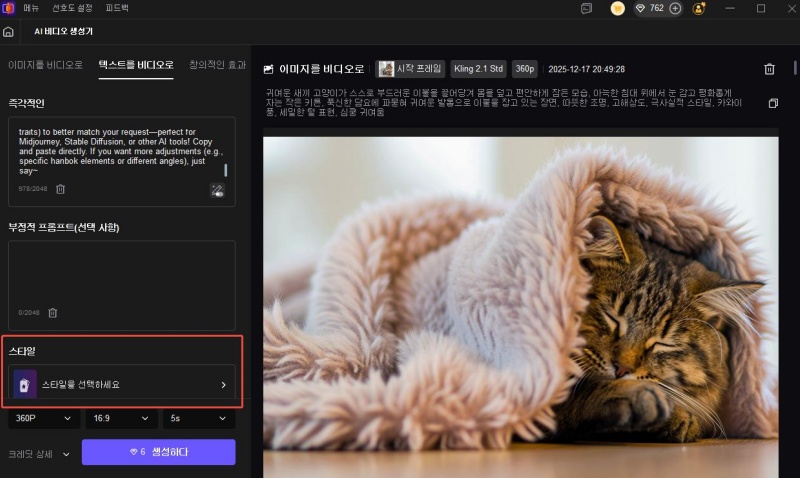This screenshot has height=478, width=800.
Task: Open the message panel icon in title bar
Action: pos(587,8)
